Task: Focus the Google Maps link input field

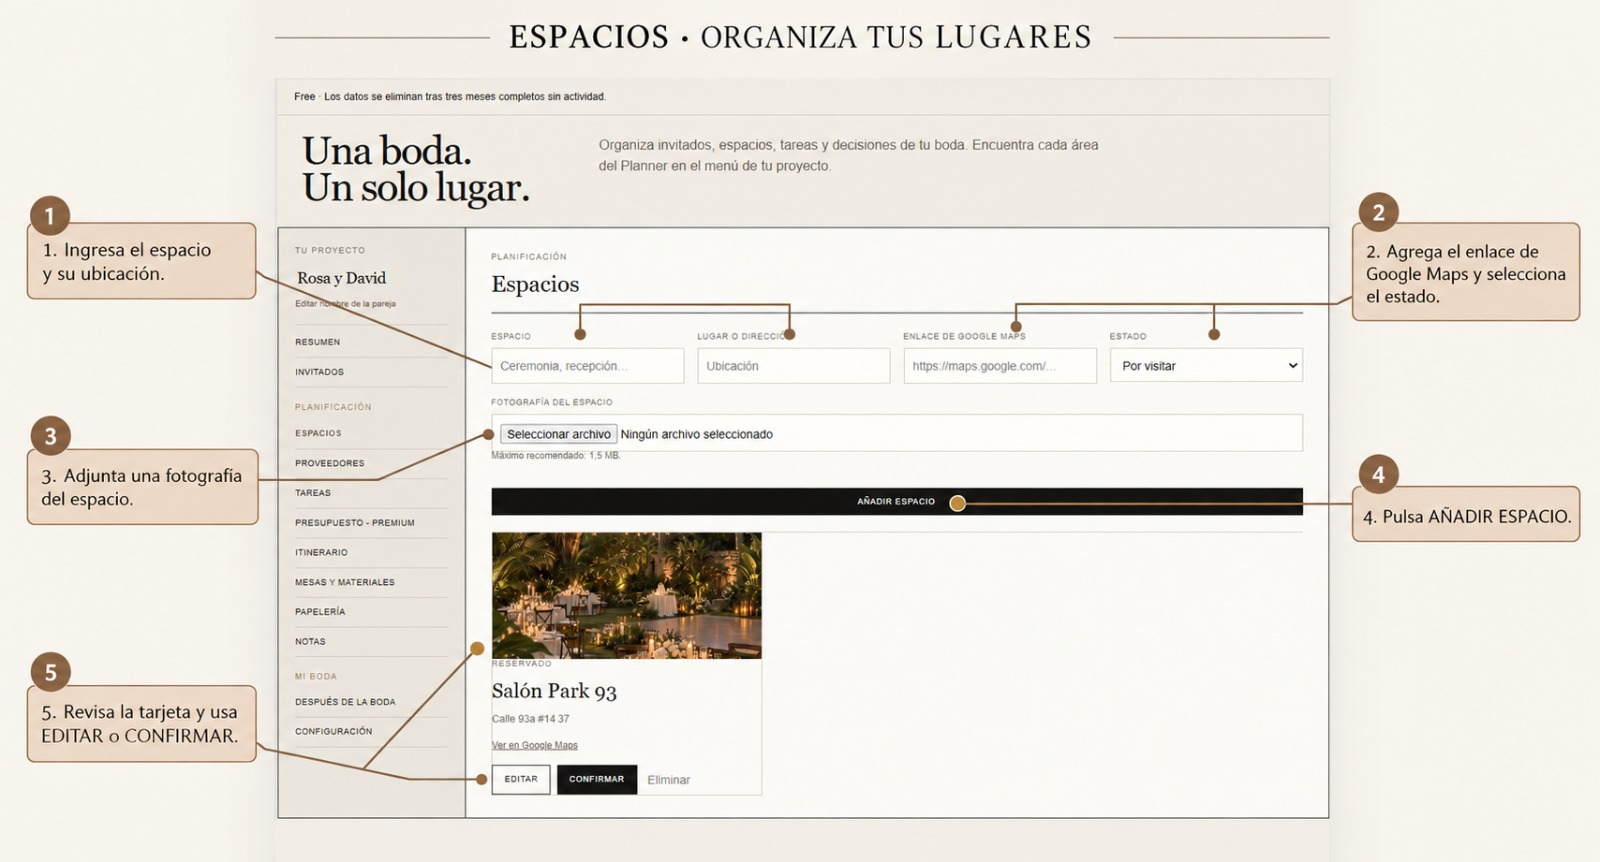Action: [x=1000, y=366]
